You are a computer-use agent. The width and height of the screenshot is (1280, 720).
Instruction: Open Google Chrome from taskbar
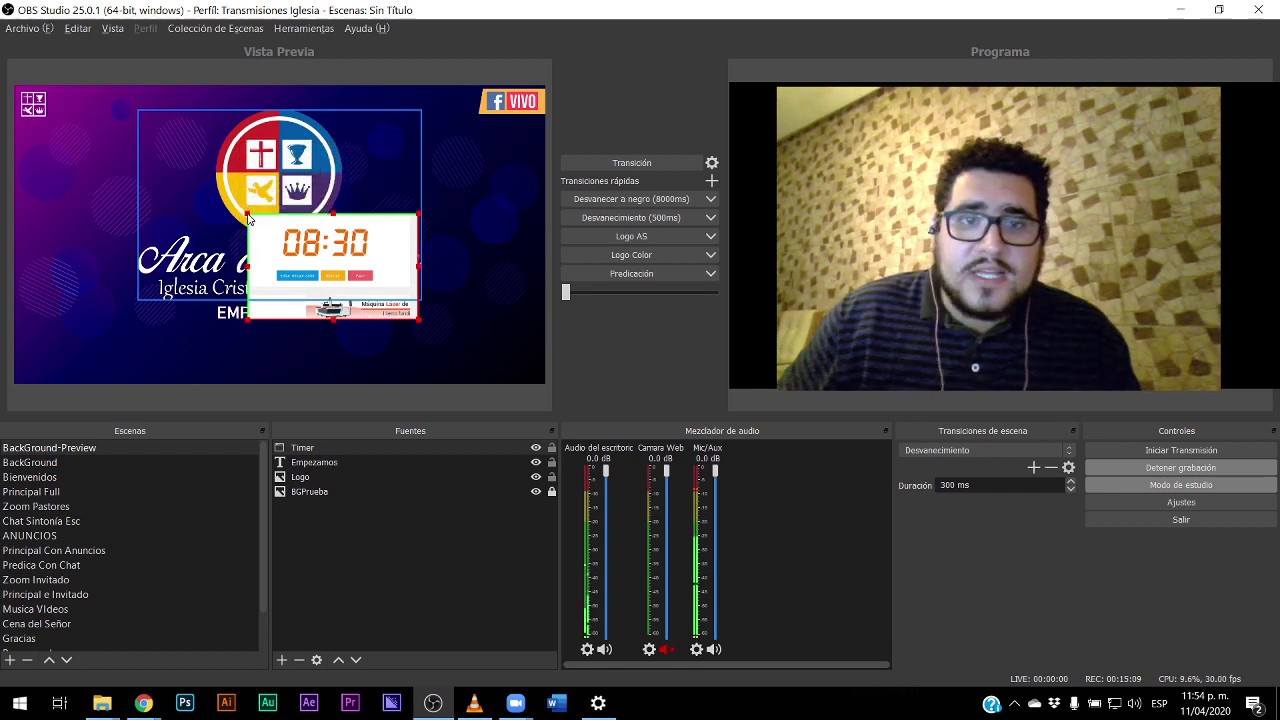(x=144, y=703)
